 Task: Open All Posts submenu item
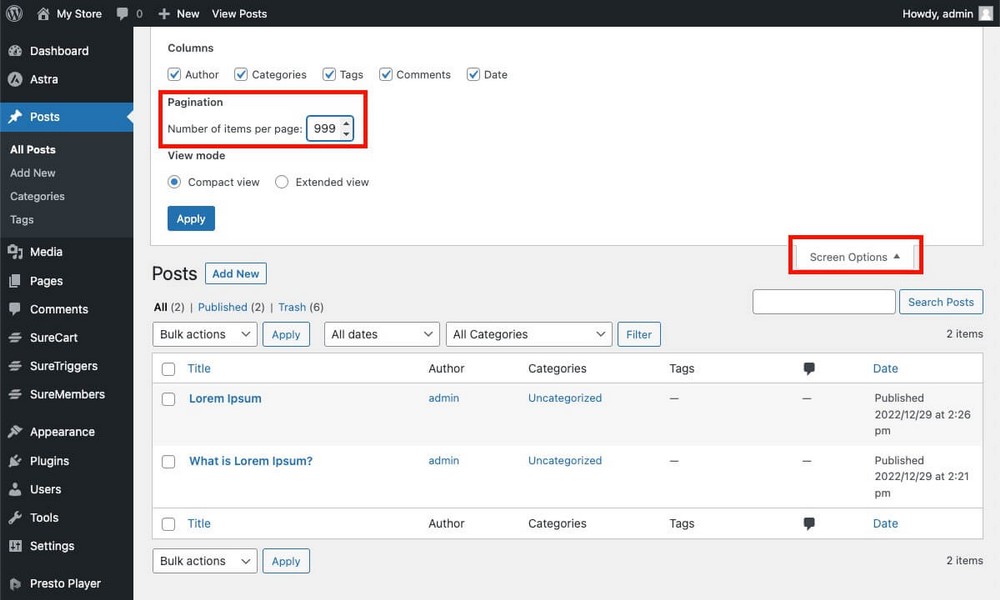tap(33, 149)
